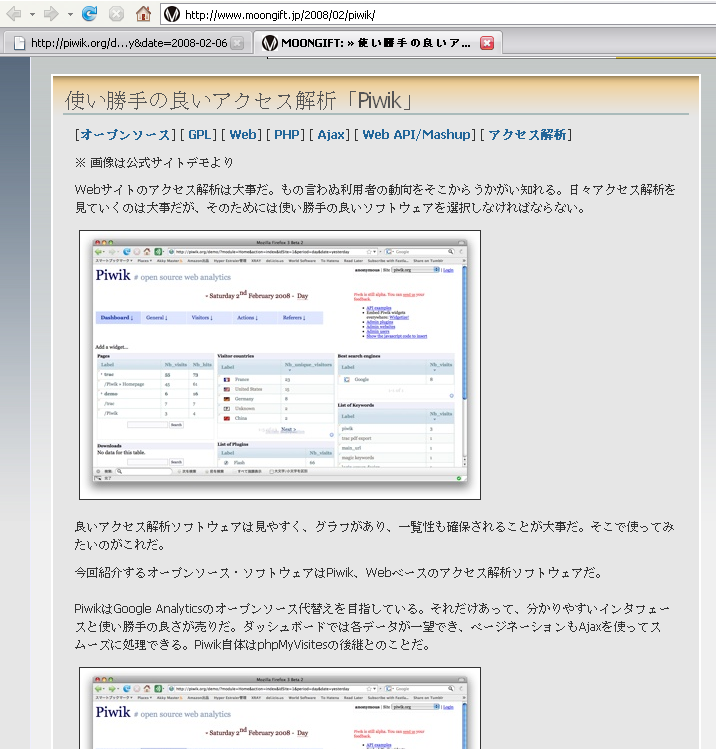
Task: Reload the page with the refresh icon
Action: [x=89, y=13]
